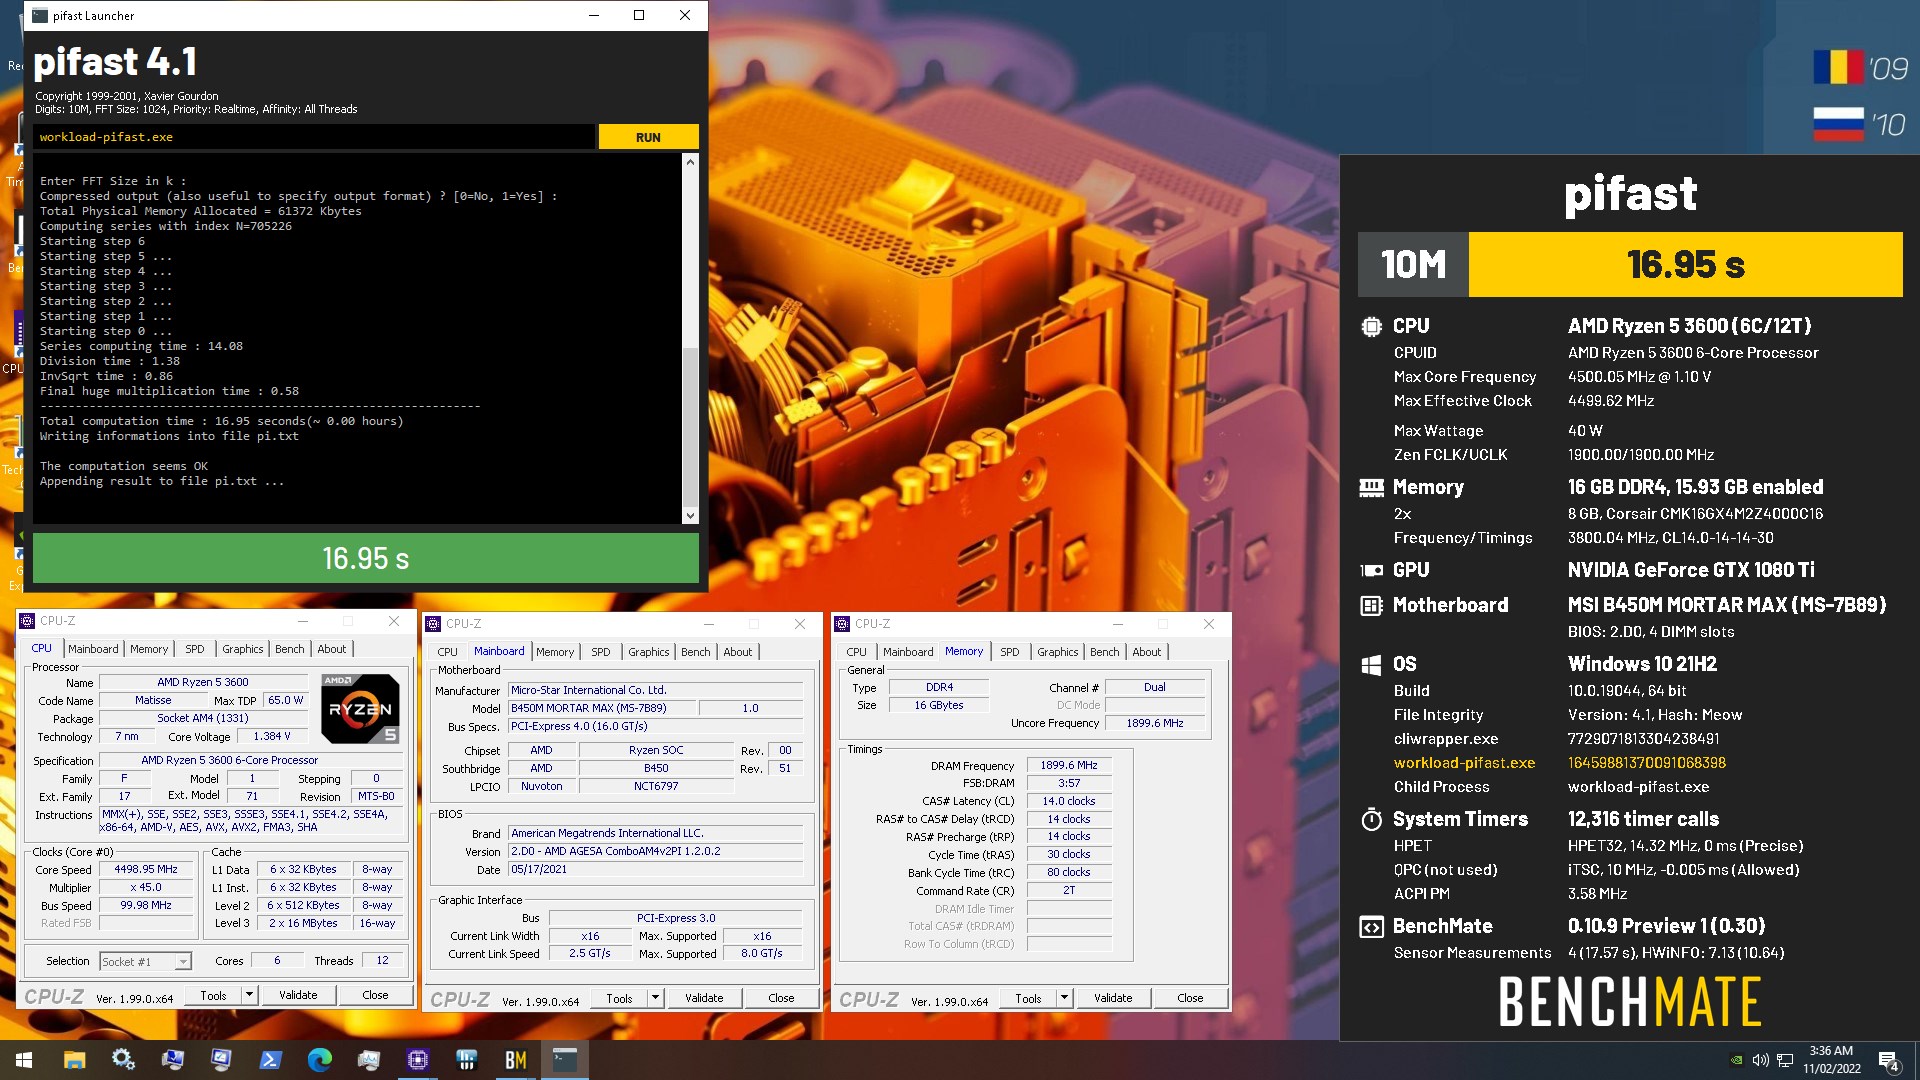
Task: Click the workload-pifast.exe command field
Action: [314, 137]
